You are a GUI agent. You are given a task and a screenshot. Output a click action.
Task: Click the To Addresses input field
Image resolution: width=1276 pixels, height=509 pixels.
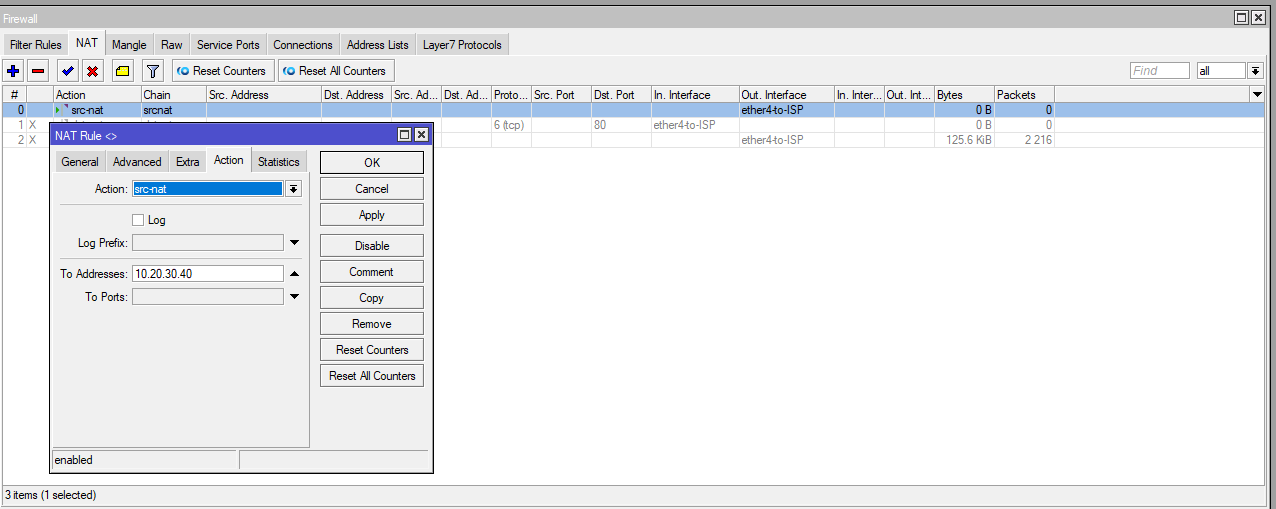coord(208,274)
